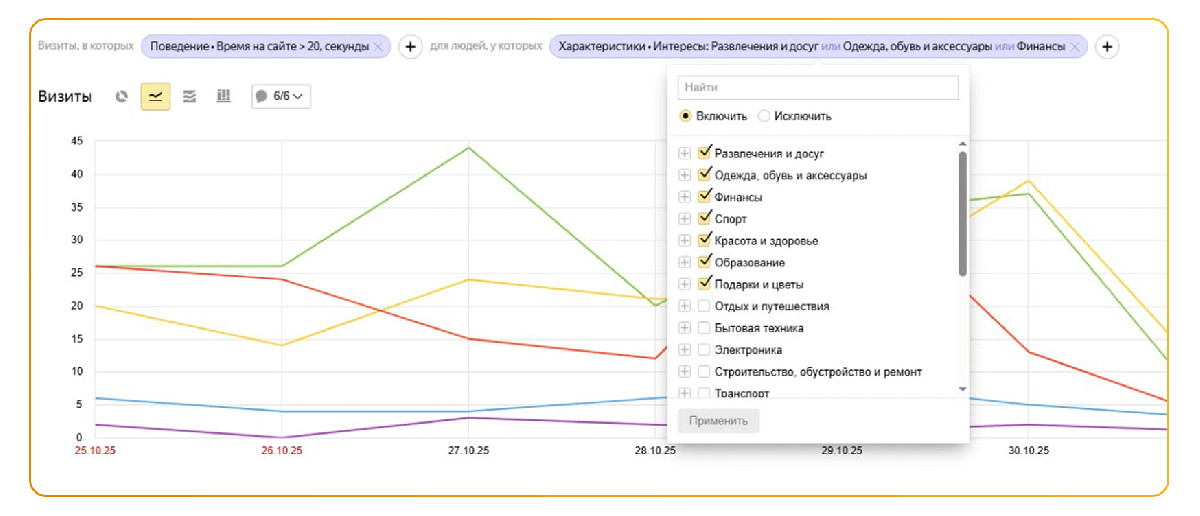Screen dimensions: 1200x516
Task: Switch to column chart view
Action: tap(224, 96)
